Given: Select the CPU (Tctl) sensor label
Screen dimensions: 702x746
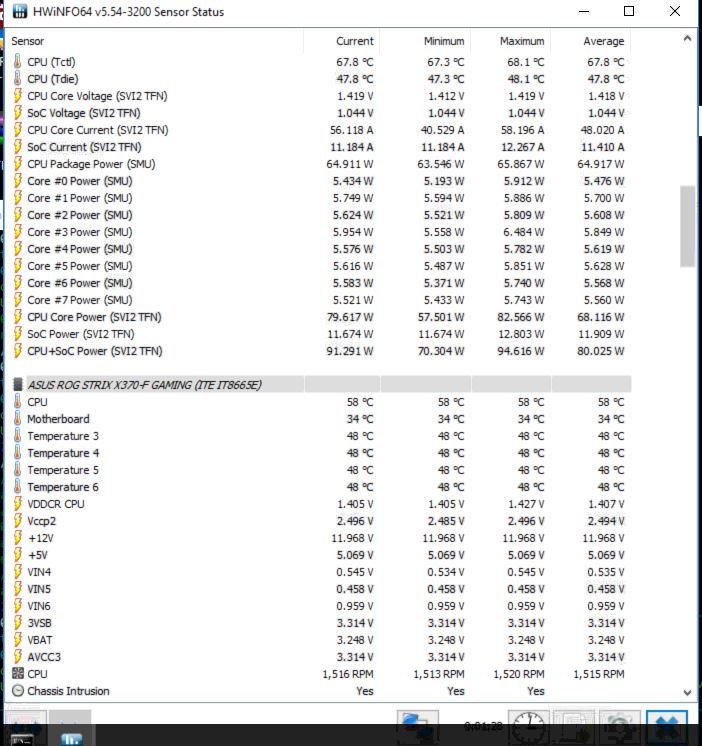Looking at the screenshot, I should (51, 62).
